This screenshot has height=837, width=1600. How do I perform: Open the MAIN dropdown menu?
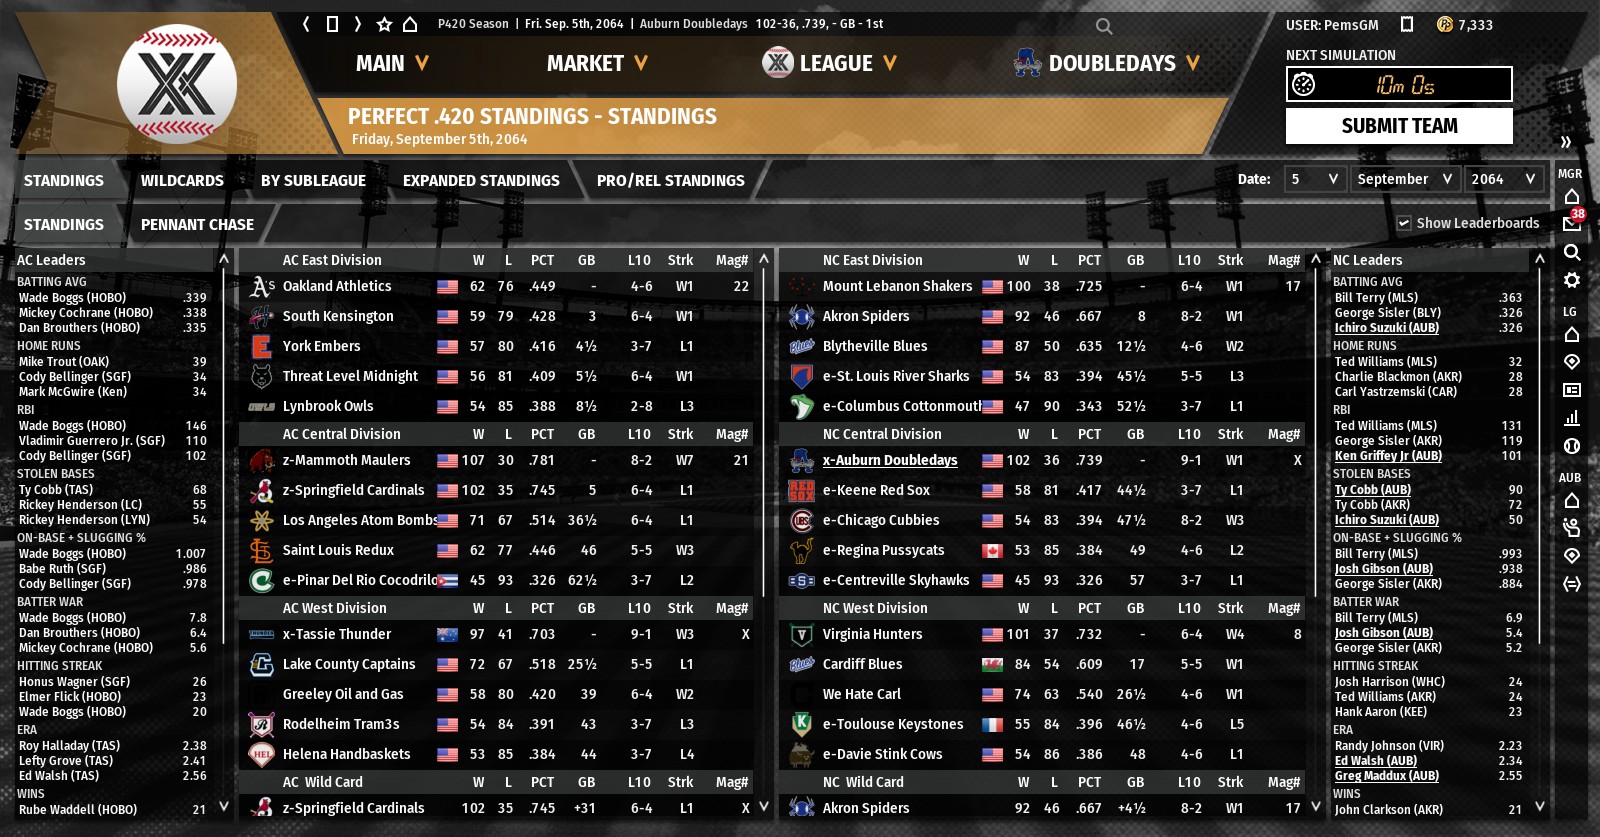coord(392,64)
